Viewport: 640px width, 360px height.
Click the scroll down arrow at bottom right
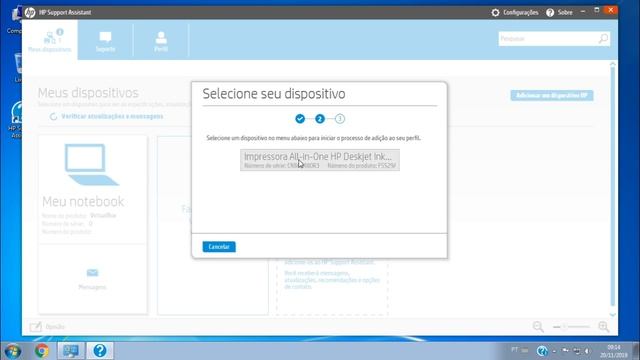point(612,315)
